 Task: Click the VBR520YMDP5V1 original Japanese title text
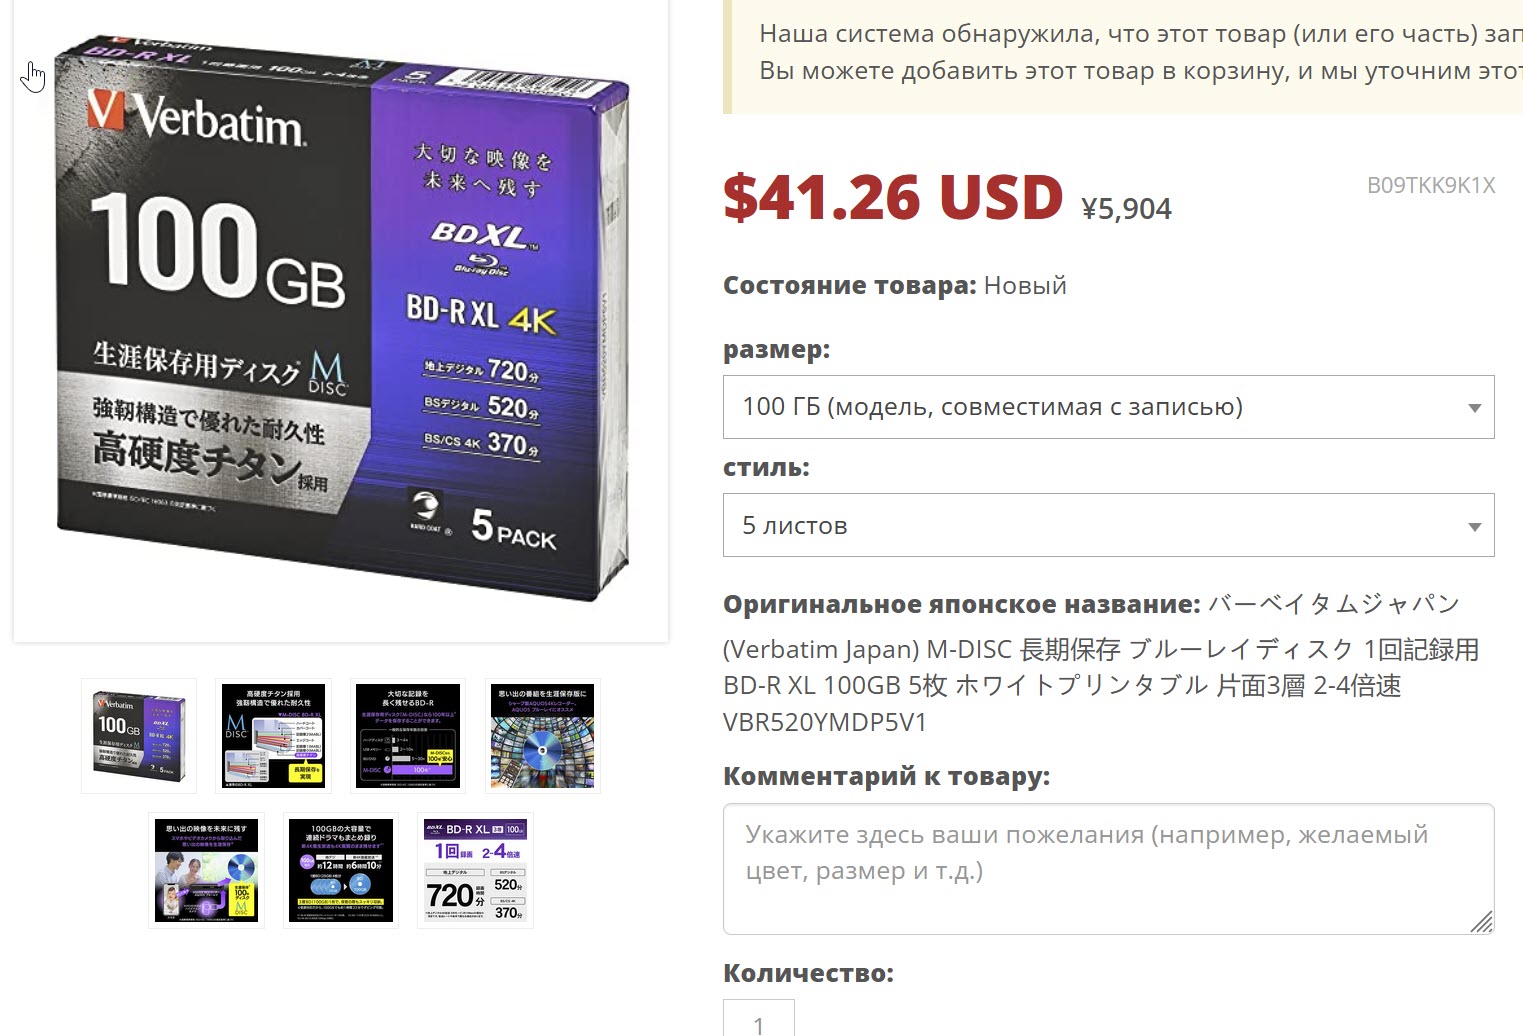[825, 722]
